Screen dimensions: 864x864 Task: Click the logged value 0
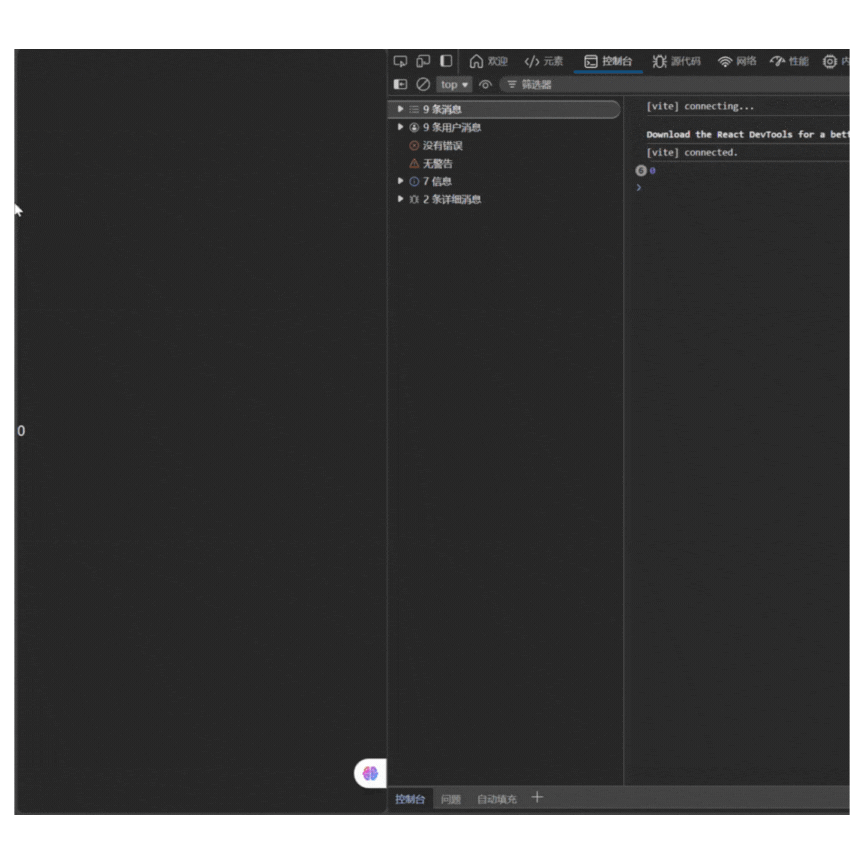coord(652,171)
